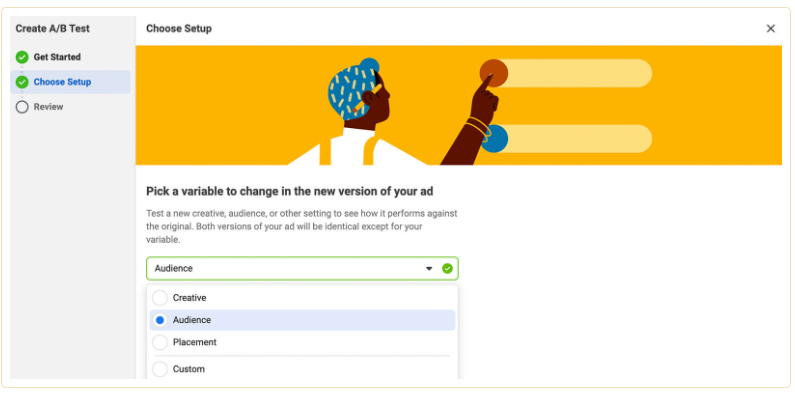Open the Choose Setup step
This screenshot has width=795, height=393.
[x=62, y=82]
